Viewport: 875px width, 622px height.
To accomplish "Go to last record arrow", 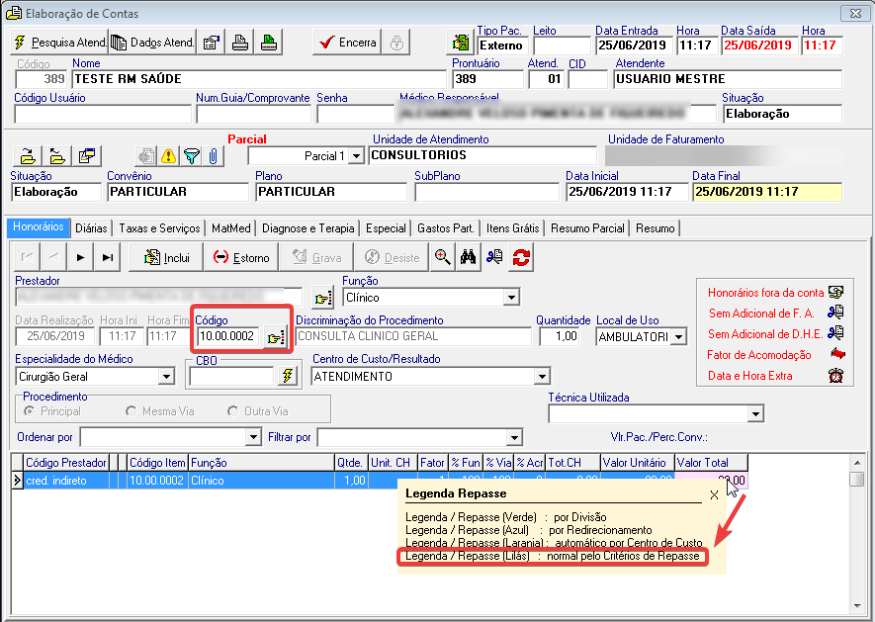I will [107, 257].
